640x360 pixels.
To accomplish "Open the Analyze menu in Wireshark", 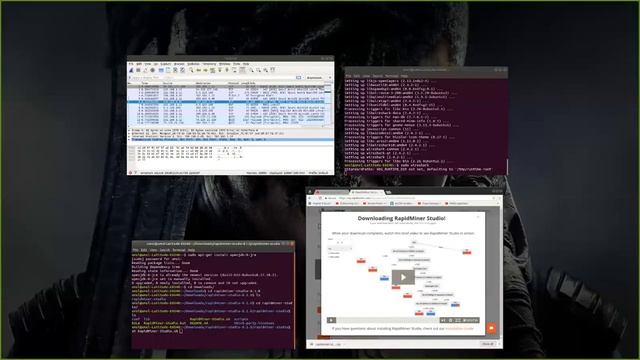I will click(x=179, y=64).
